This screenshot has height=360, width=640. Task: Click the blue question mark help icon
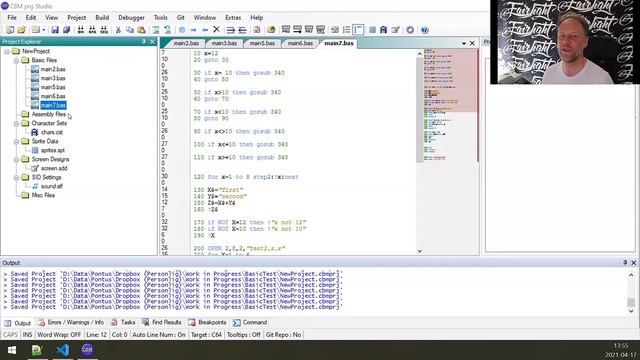pos(424,30)
